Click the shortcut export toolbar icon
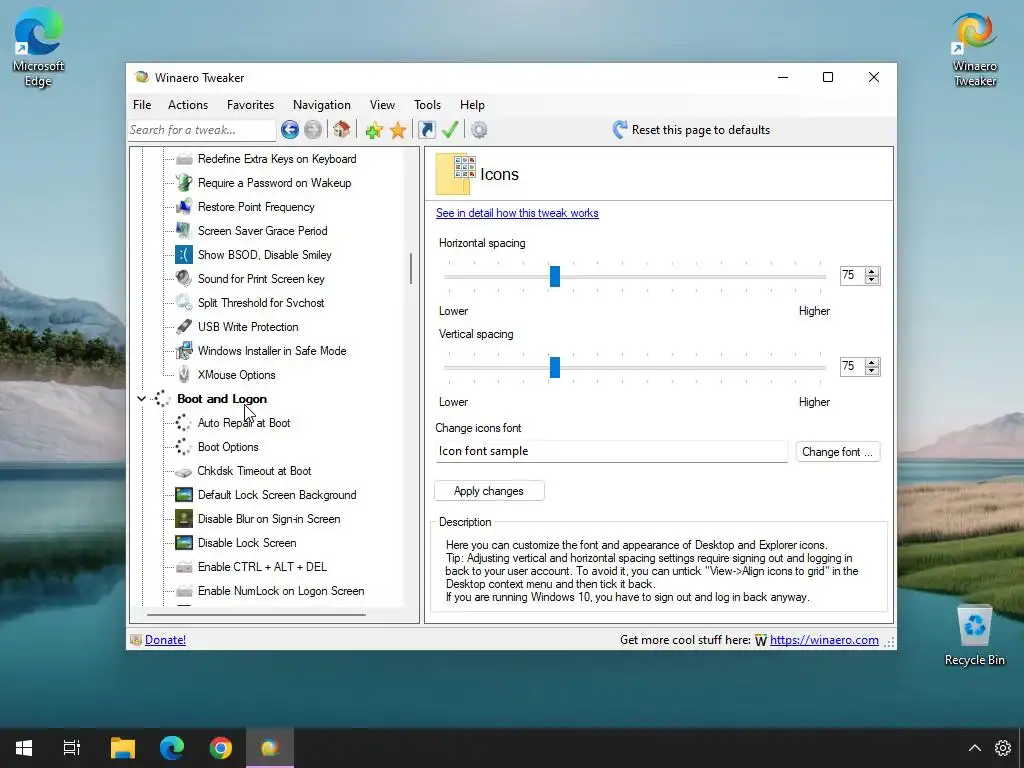Image resolution: width=1024 pixels, height=768 pixels. coord(426,130)
